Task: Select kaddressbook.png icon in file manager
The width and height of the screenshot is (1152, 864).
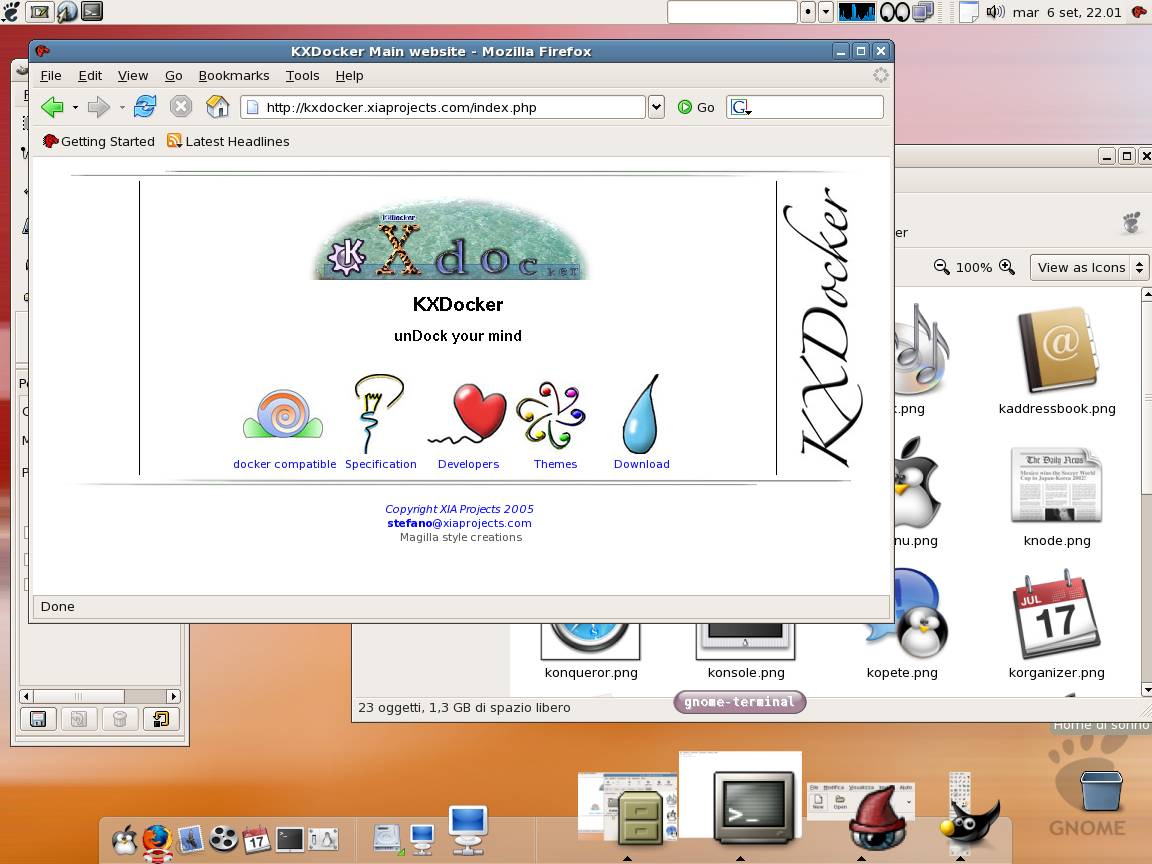Action: point(1057,350)
